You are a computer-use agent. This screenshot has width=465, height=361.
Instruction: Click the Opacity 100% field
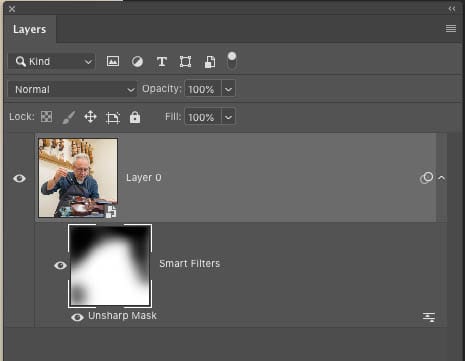tap(203, 89)
